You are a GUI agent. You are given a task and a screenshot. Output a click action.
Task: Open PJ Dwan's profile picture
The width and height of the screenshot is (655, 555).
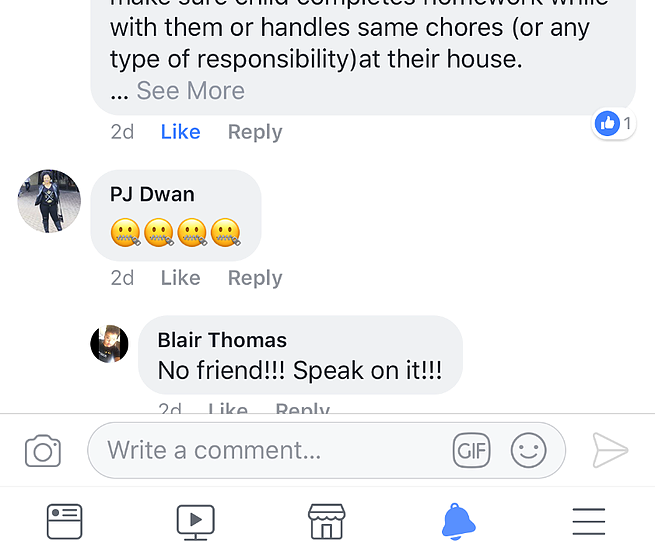[x=49, y=201]
